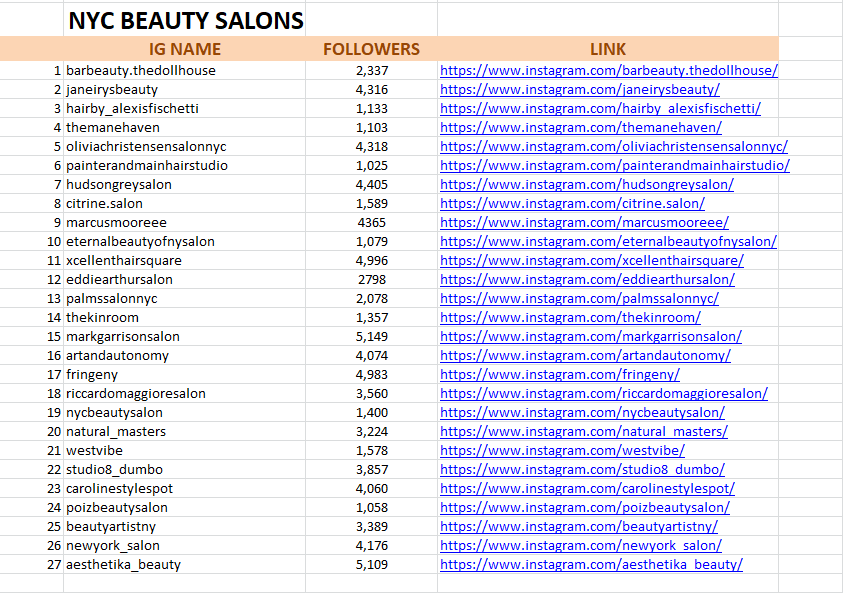Open the riccardomaggioresalon Instagram link
843x593 pixels.
pyautogui.click(x=604, y=394)
